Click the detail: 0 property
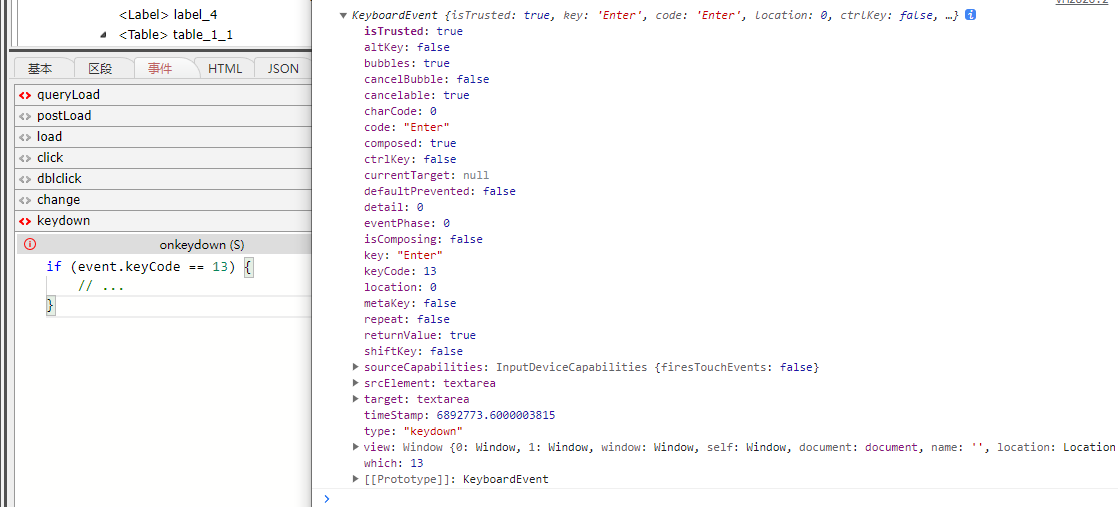 click(x=394, y=207)
